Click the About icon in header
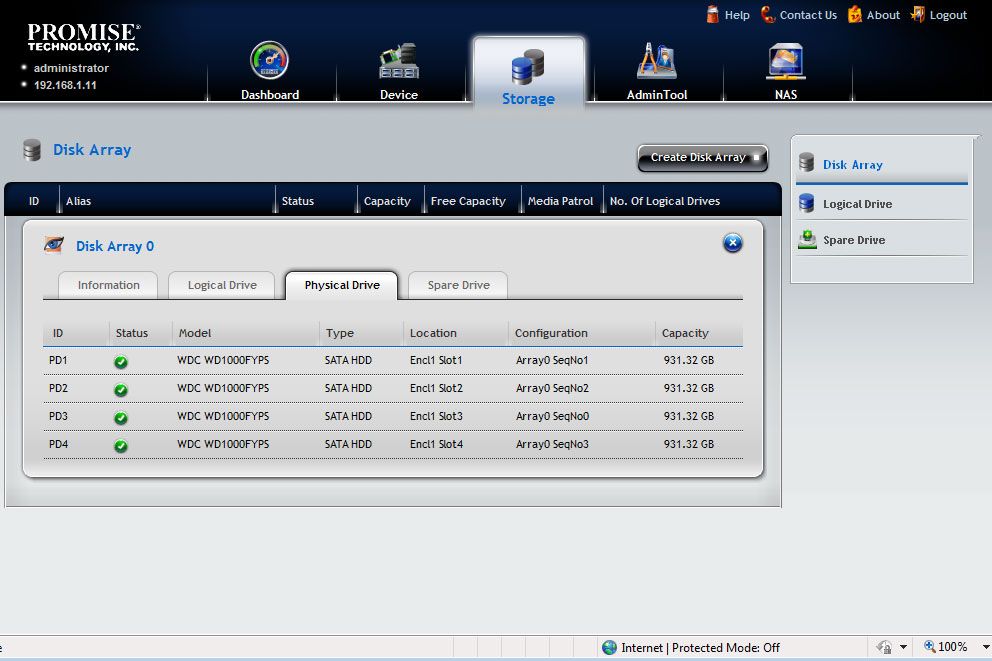992x661 pixels. (x=855, y=14)
